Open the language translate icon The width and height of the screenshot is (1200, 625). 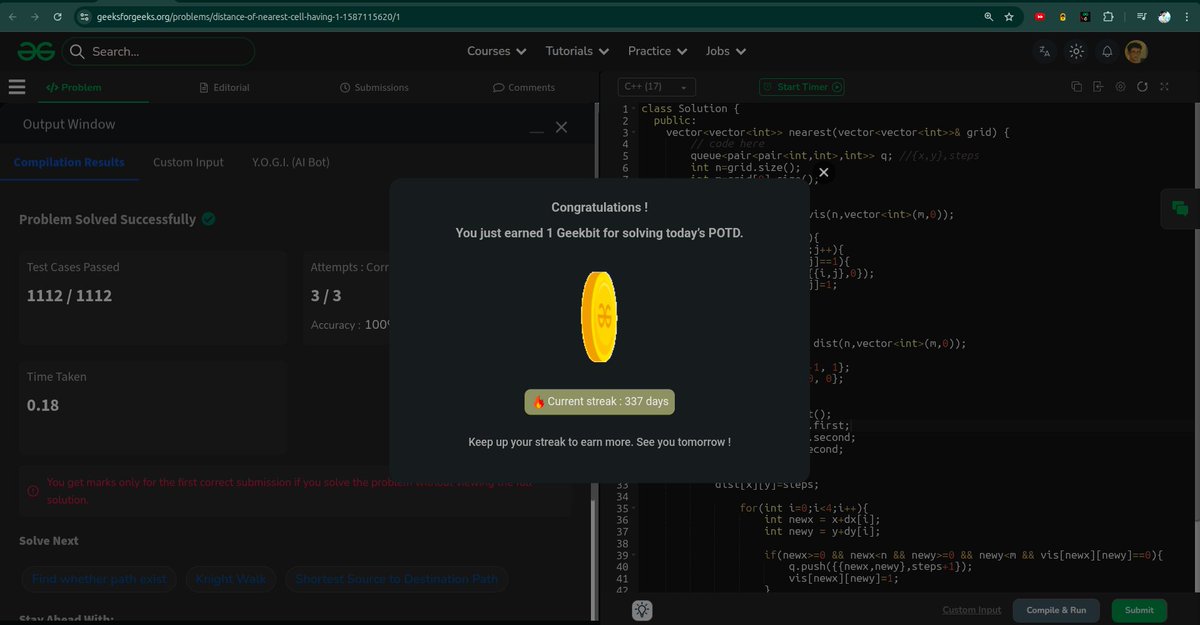(x=1045, y=51)
